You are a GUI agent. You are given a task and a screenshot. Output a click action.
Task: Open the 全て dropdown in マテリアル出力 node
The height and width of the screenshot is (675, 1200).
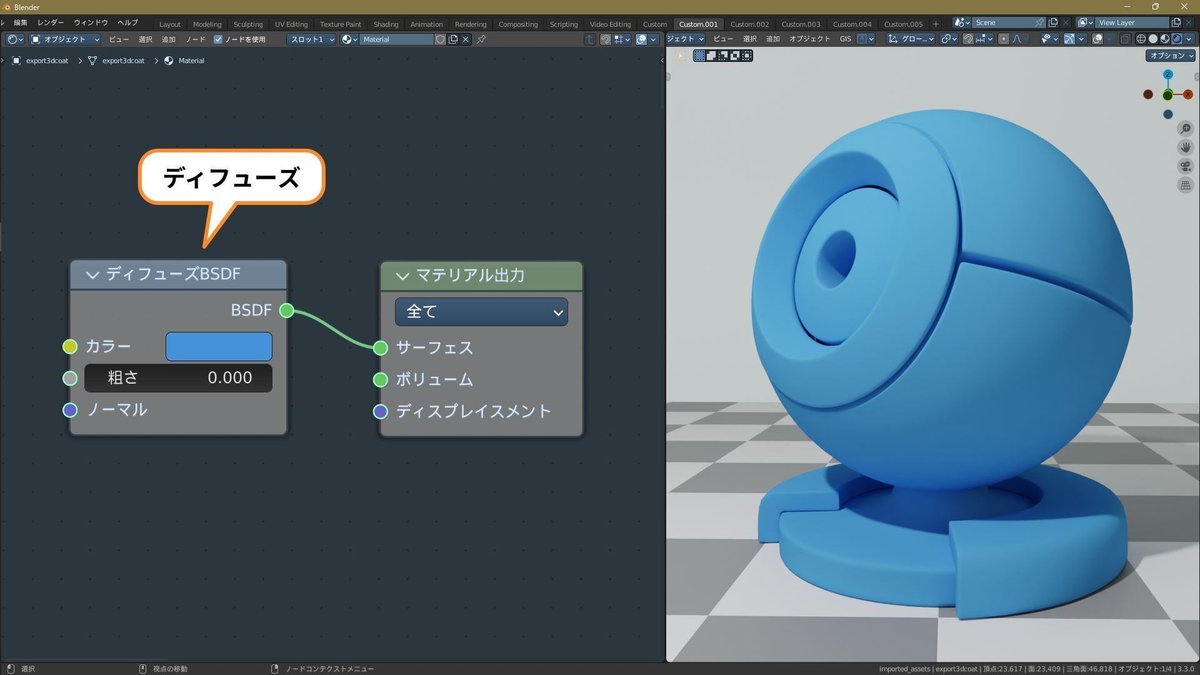point(481,311)
